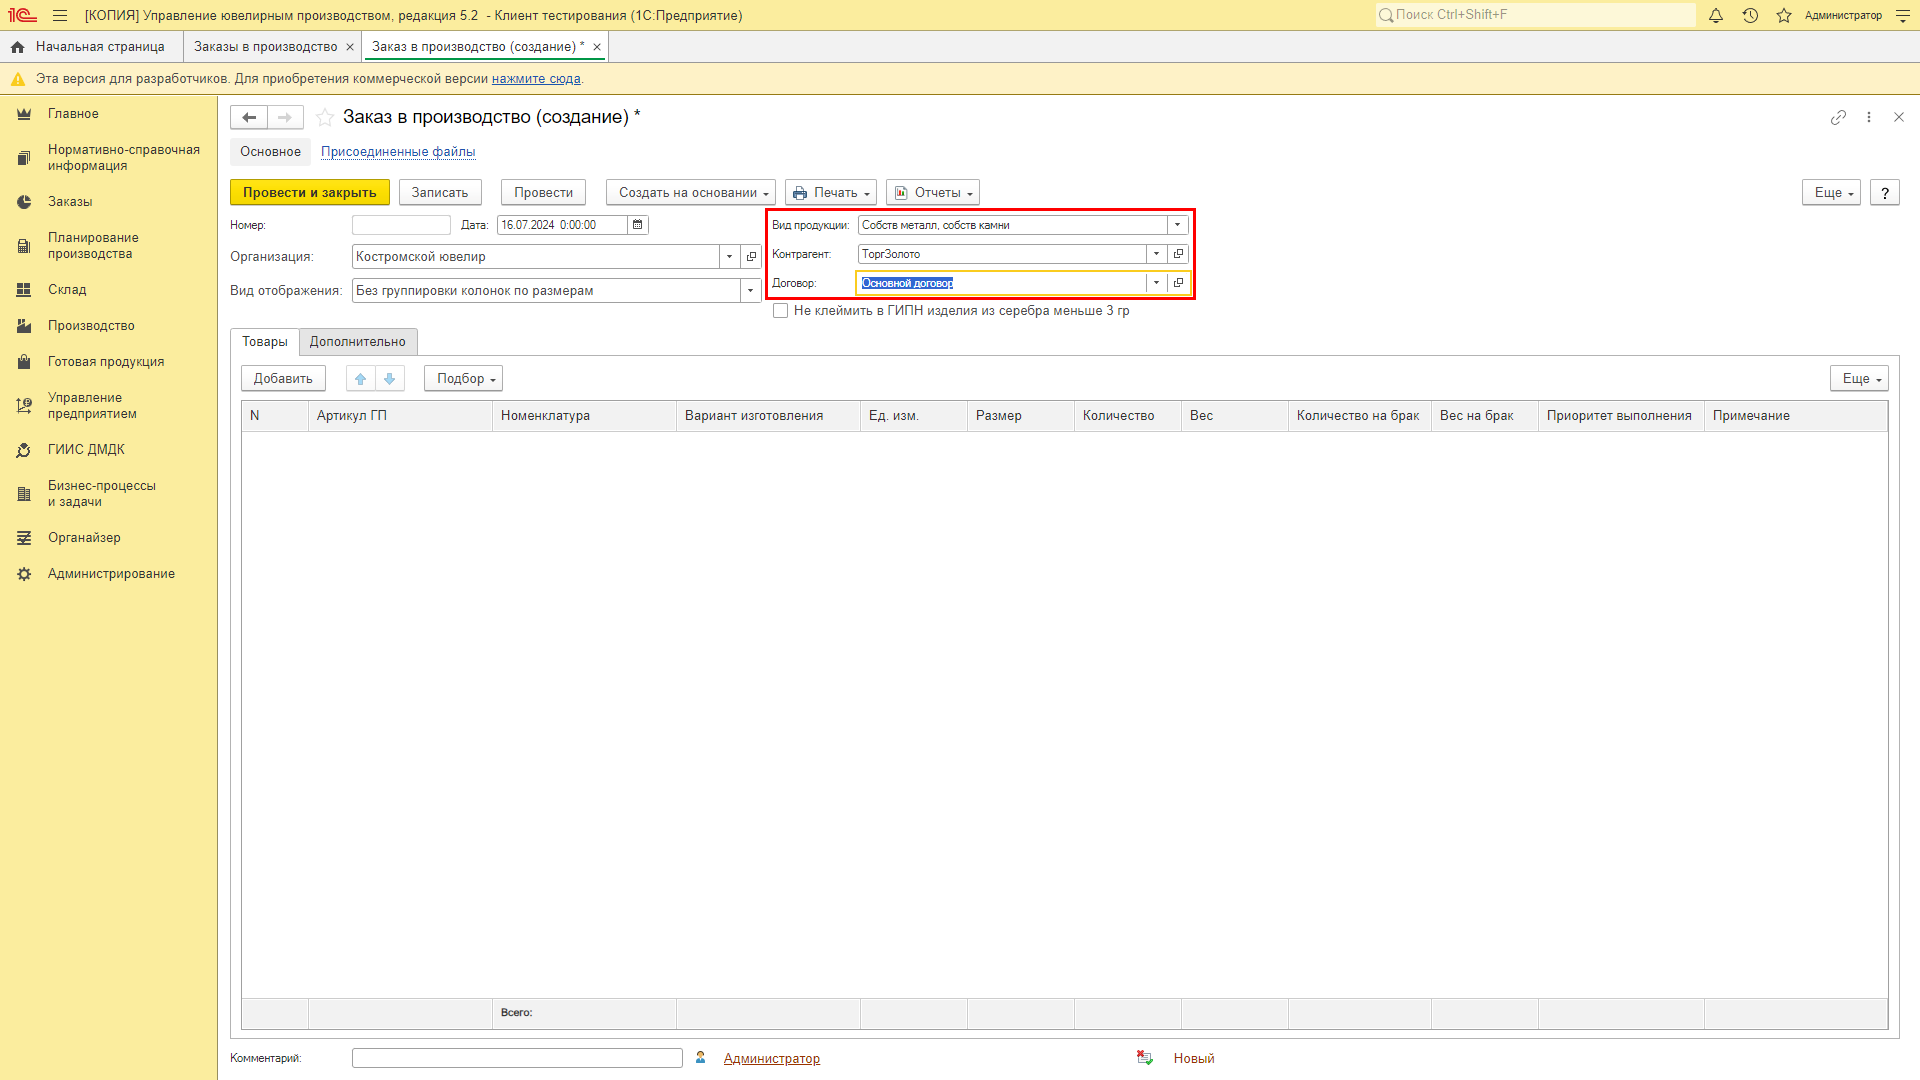
Task: Switch to the Товары tab
Action: tap(264, 342)
